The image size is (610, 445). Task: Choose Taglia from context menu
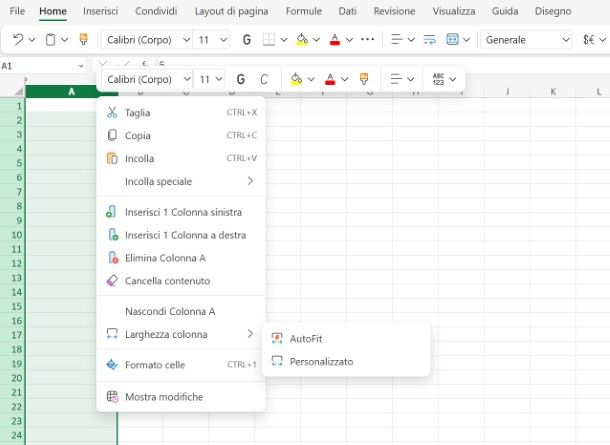tap(181, 113)
